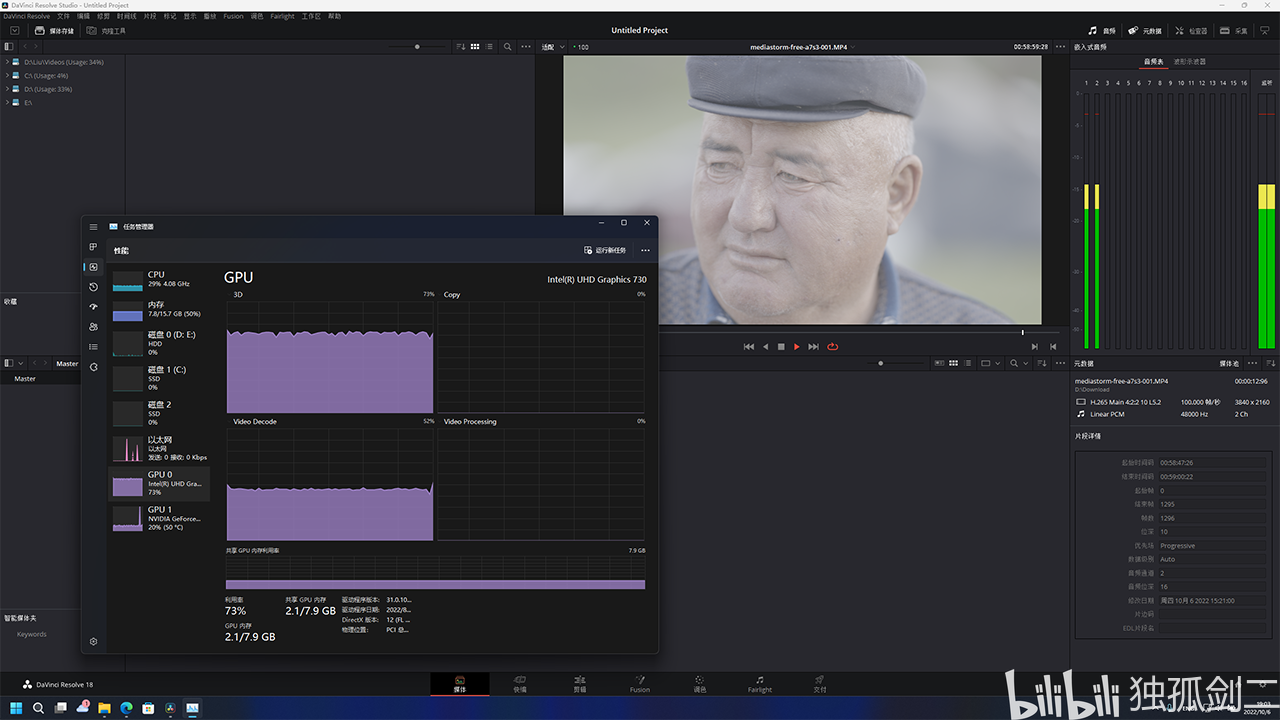Open top-left workspace layout dropdown
The height and width of the screenshot is (720, 1280).
pyautogui.click(x=14, y=31)
